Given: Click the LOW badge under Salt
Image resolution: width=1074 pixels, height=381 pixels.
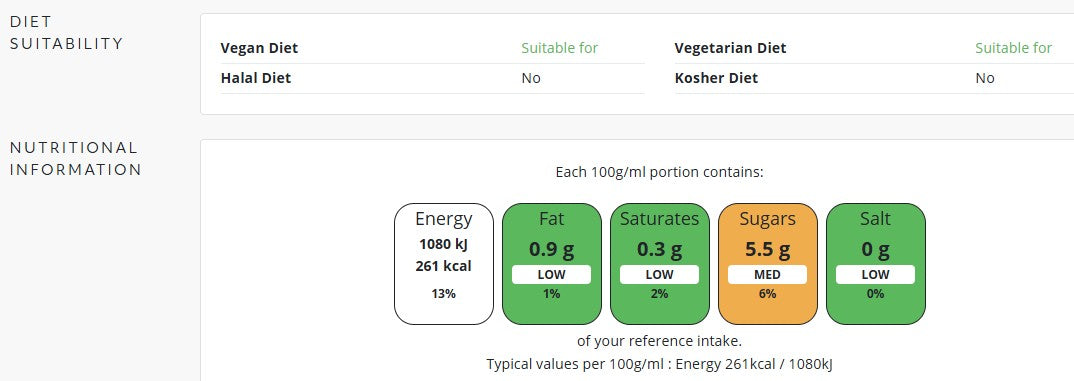Looking at the screenshot, I should (x=875, y=275).
